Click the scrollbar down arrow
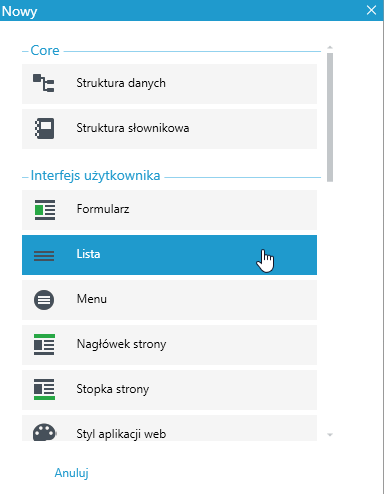This screenshot has height=494, width=384. [330, 435]
